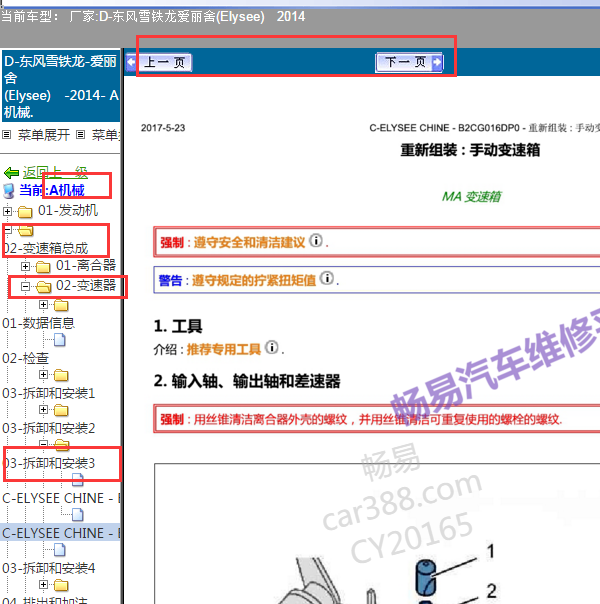Expand the 03-拆卸和安装1 node
The height and width of the screenshot is (604, 600).
click(44, 374)
